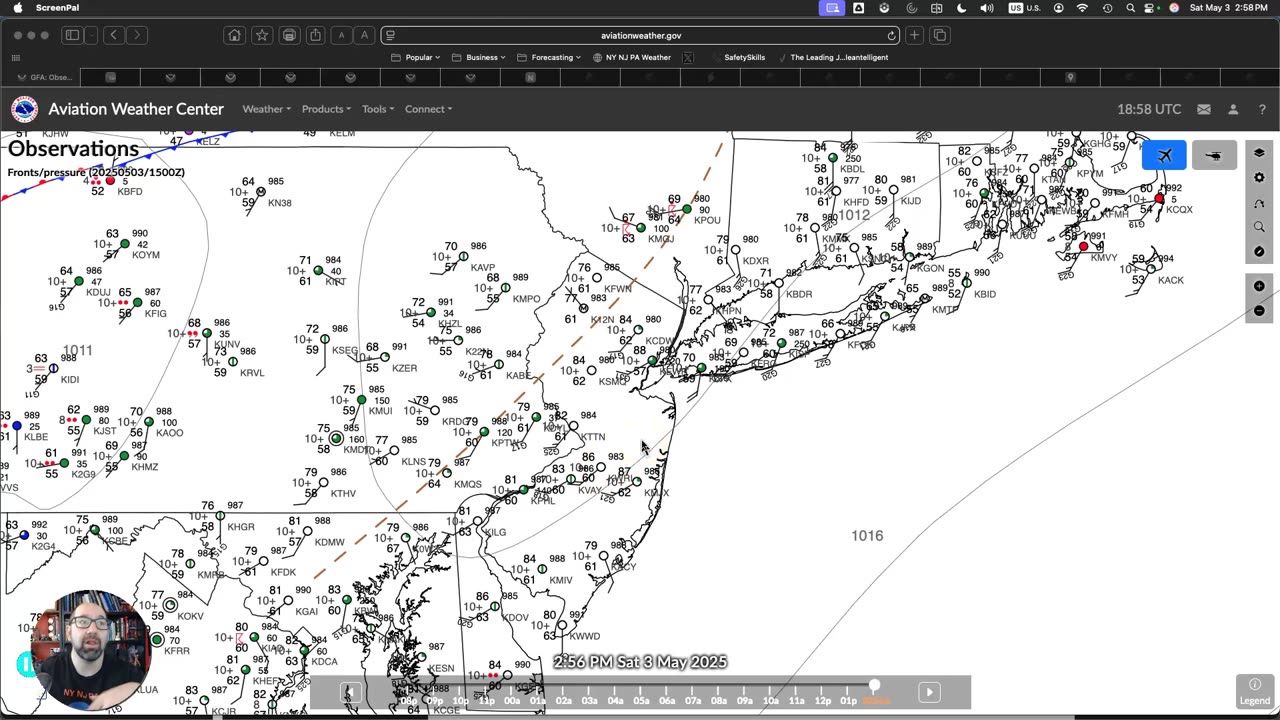1280x720 pixels.
Task: Open the help question mark icon
Action: point(1262,109)
